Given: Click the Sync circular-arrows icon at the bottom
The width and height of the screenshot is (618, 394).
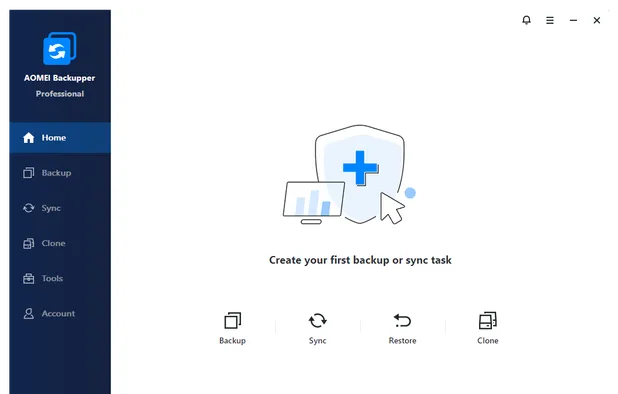Looking at the screenshot, I should (318, 321).
